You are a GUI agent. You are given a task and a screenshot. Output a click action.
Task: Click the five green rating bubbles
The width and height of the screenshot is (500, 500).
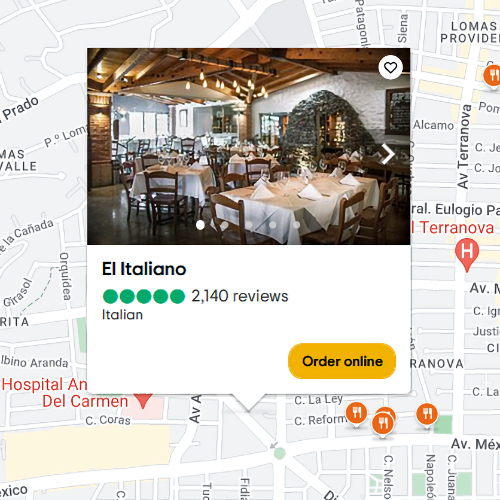point(144,296)
